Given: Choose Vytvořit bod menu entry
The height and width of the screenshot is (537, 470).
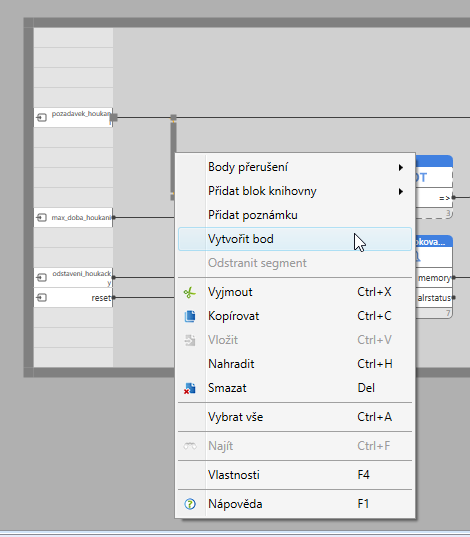Looking at the screenshot, I should pos(295,239).
